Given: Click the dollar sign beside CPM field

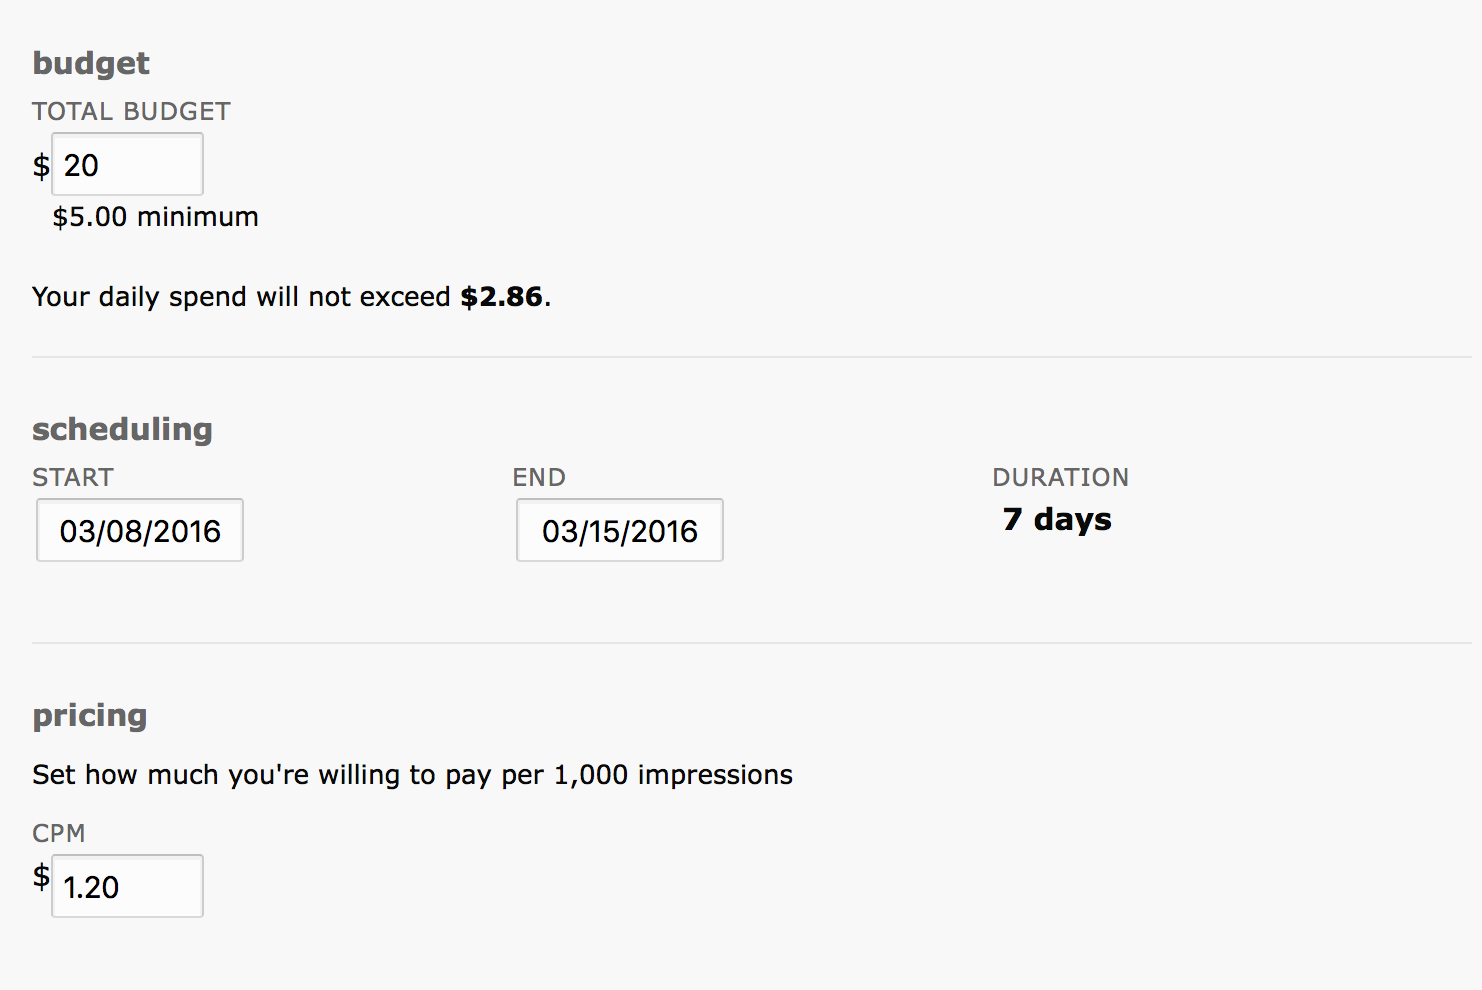Looking at the screenshot, I should [x=41, y=877].
